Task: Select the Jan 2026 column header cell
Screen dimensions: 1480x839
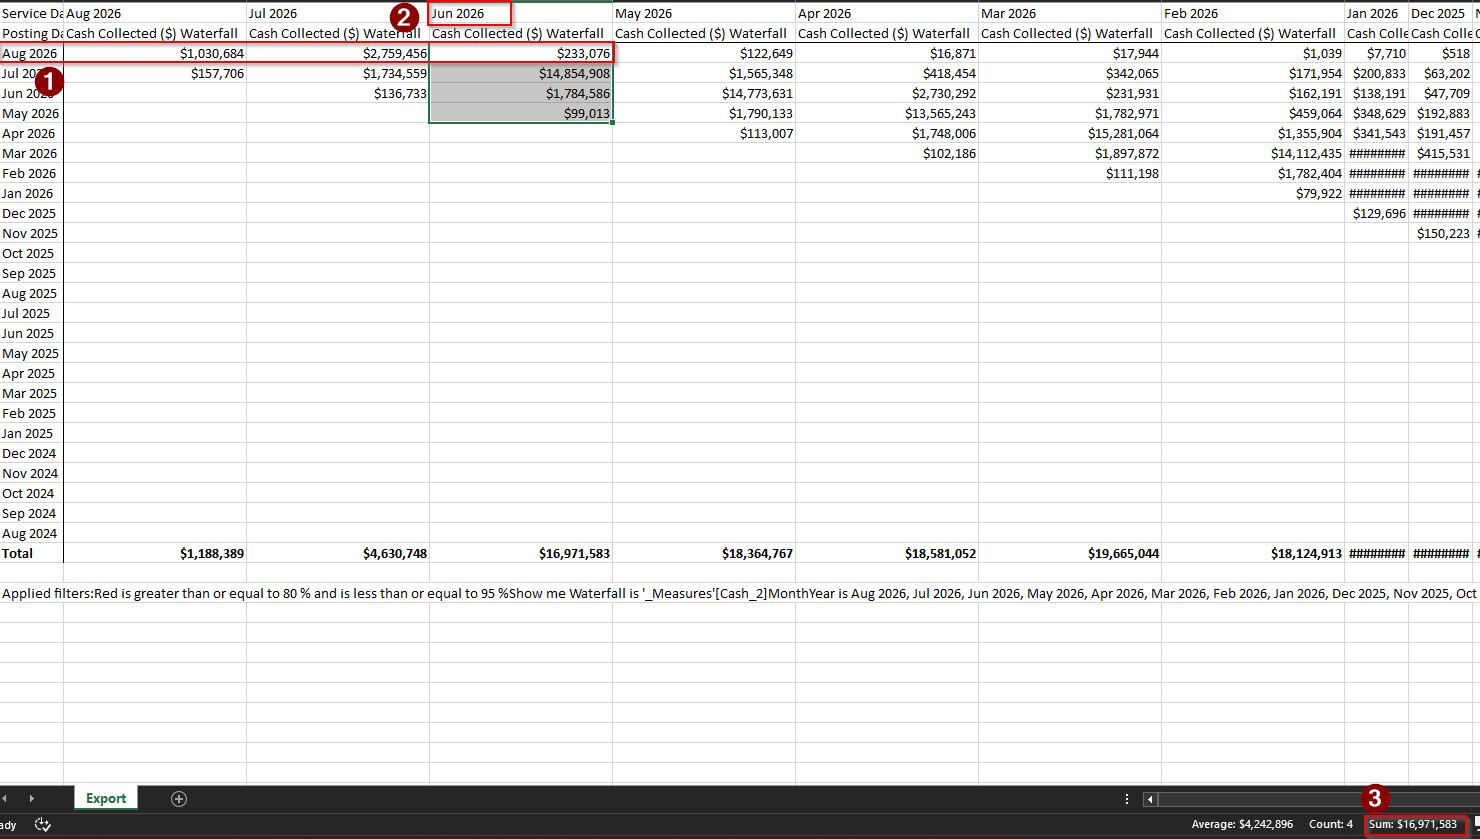Action: coord(1376,13)
